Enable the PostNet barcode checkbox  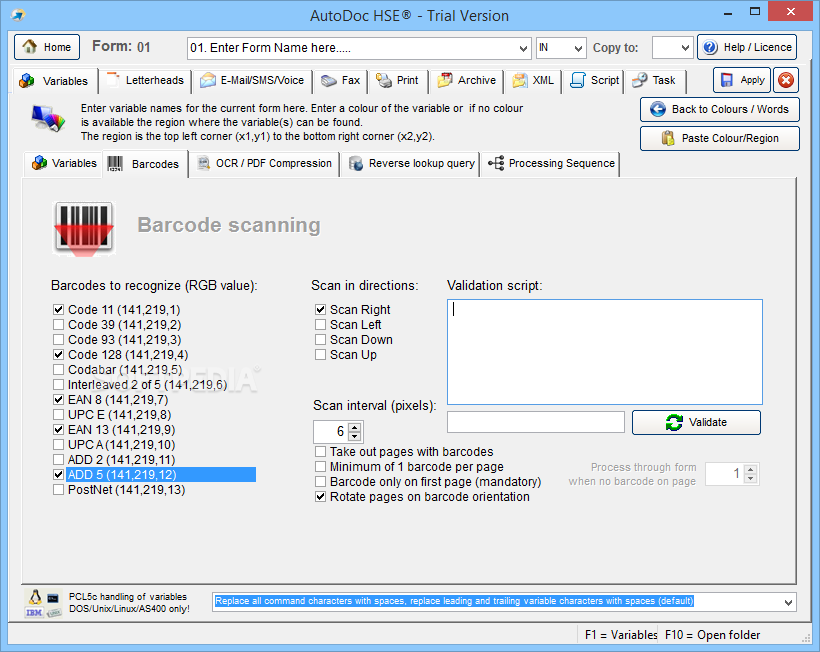pyautogui.click(x=59, y=490)
